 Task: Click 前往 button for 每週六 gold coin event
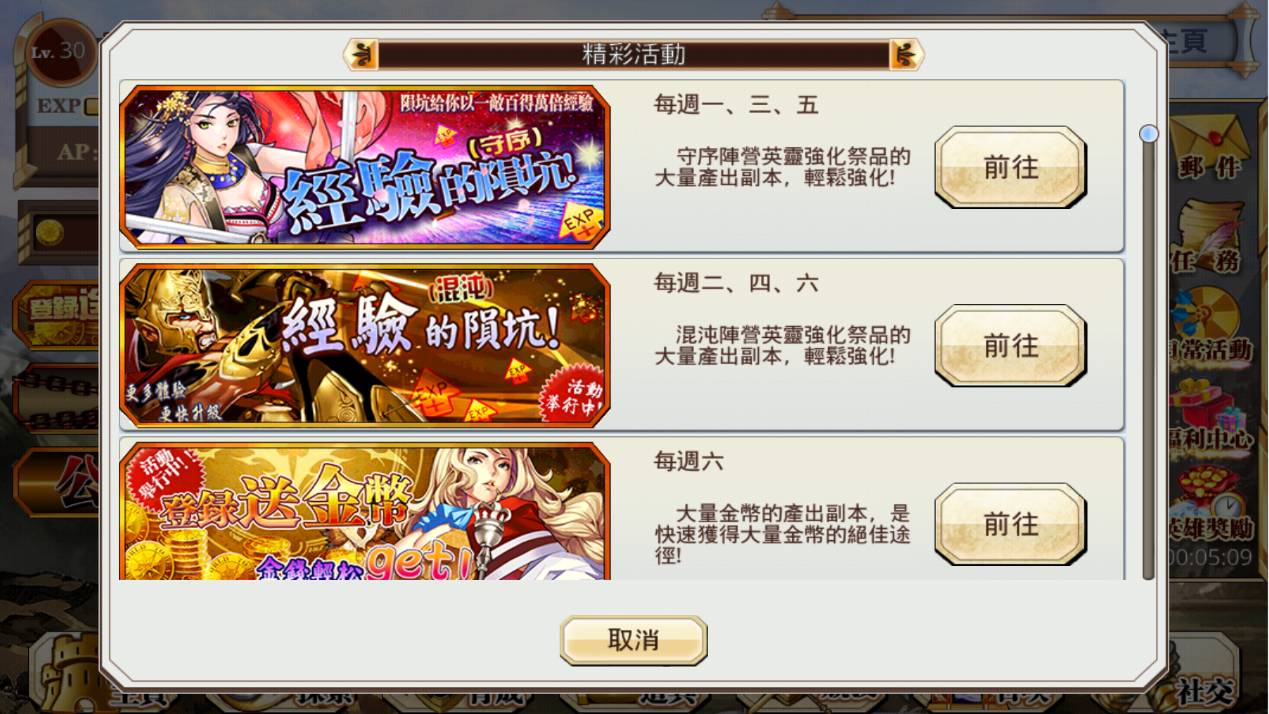point(1010,524)
